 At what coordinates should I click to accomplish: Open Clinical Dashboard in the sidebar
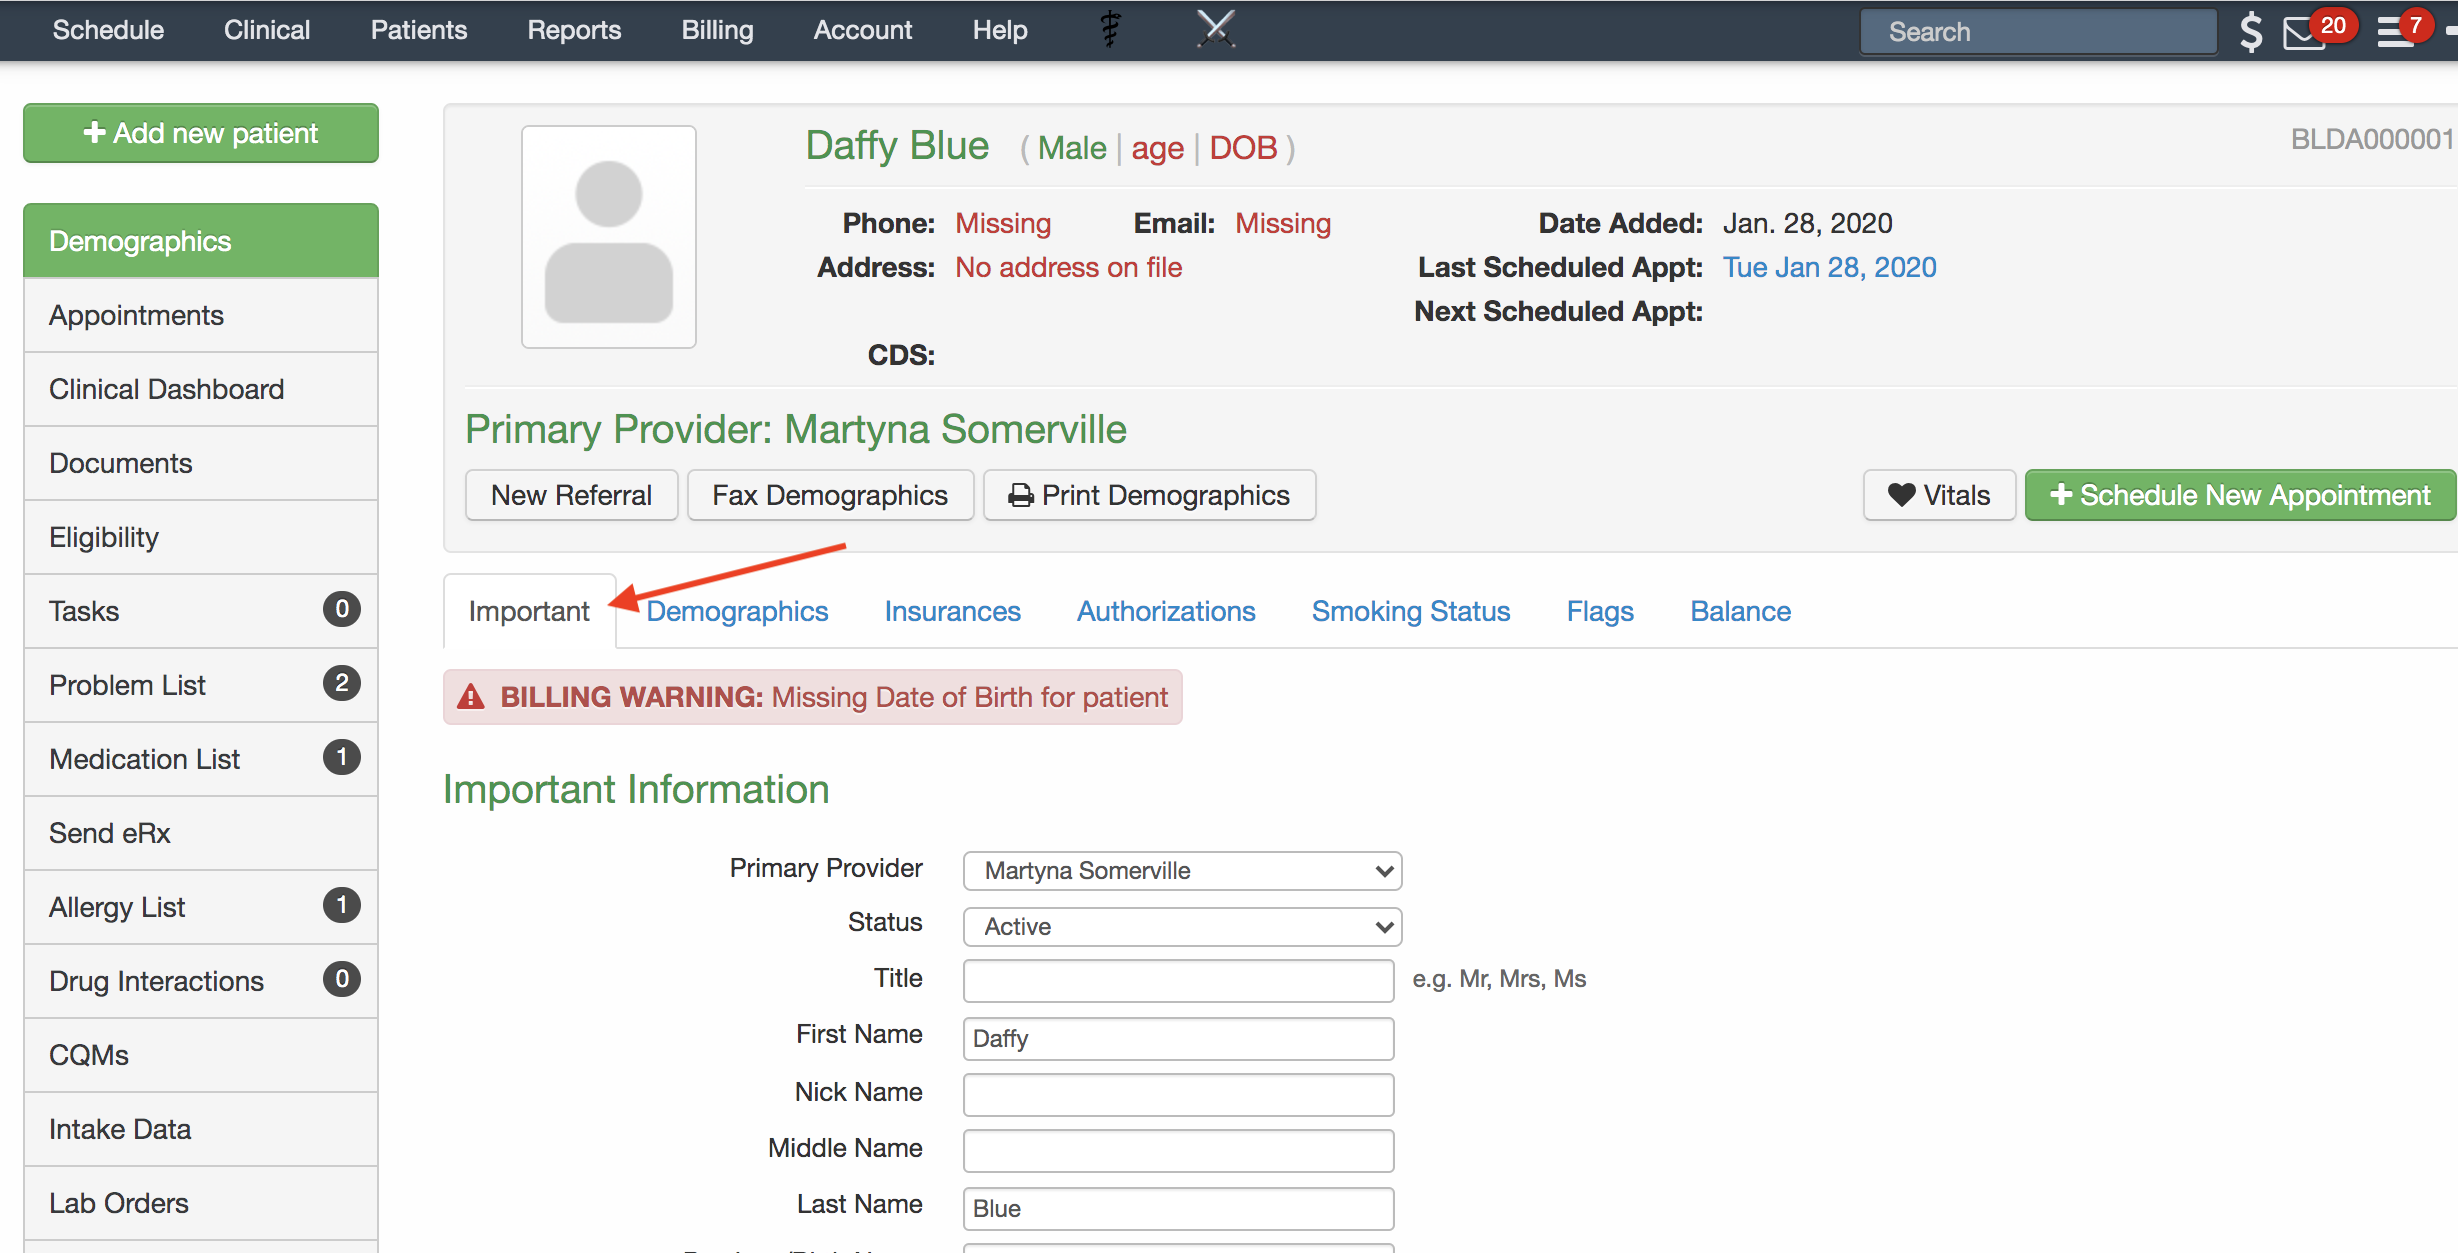click(x=201, y=389)
